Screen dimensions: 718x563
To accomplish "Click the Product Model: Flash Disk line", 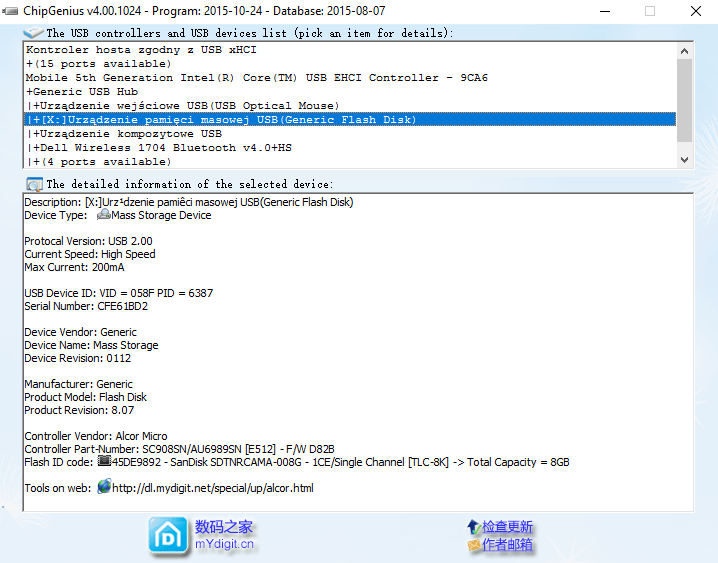I will click(x=86, y=397).
